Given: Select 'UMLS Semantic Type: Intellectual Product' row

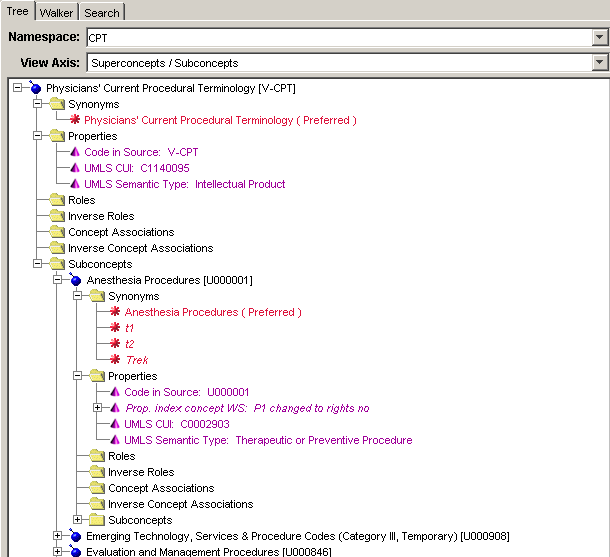Looking at the screenshot, I should click(185, 184).
